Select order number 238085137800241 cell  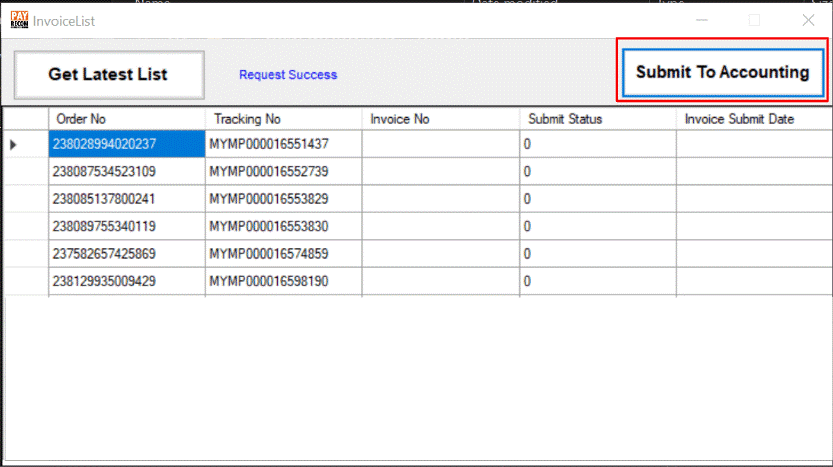click(x=126, y=199)
